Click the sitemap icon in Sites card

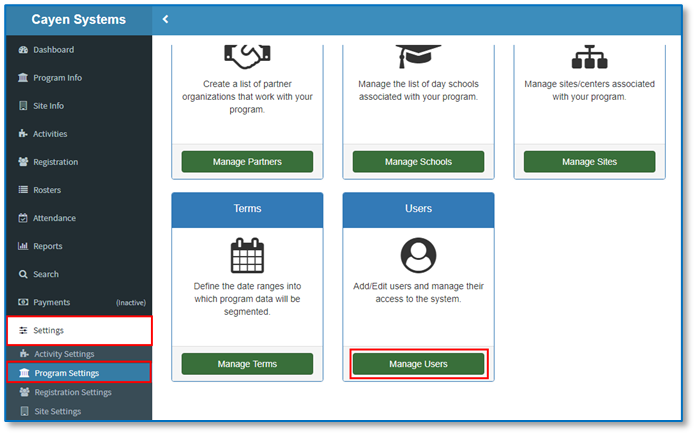(x=589, y=56)
